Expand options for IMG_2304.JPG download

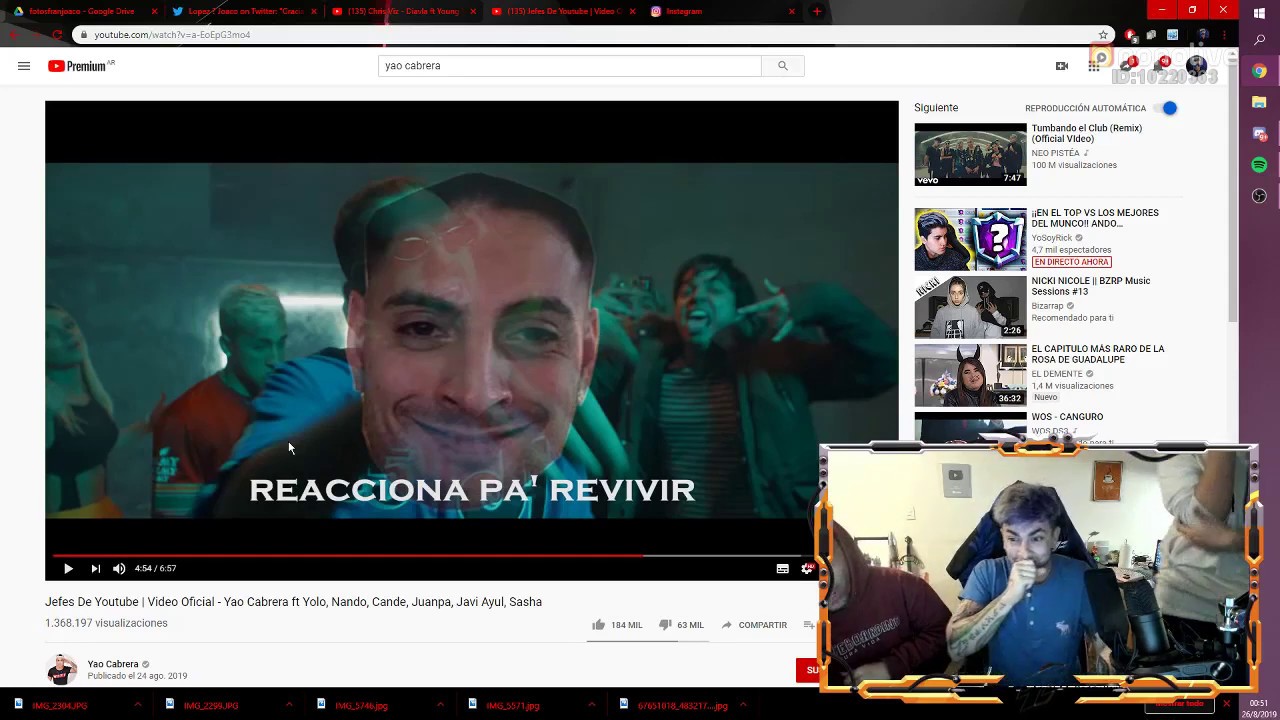[x=138, y=706]
